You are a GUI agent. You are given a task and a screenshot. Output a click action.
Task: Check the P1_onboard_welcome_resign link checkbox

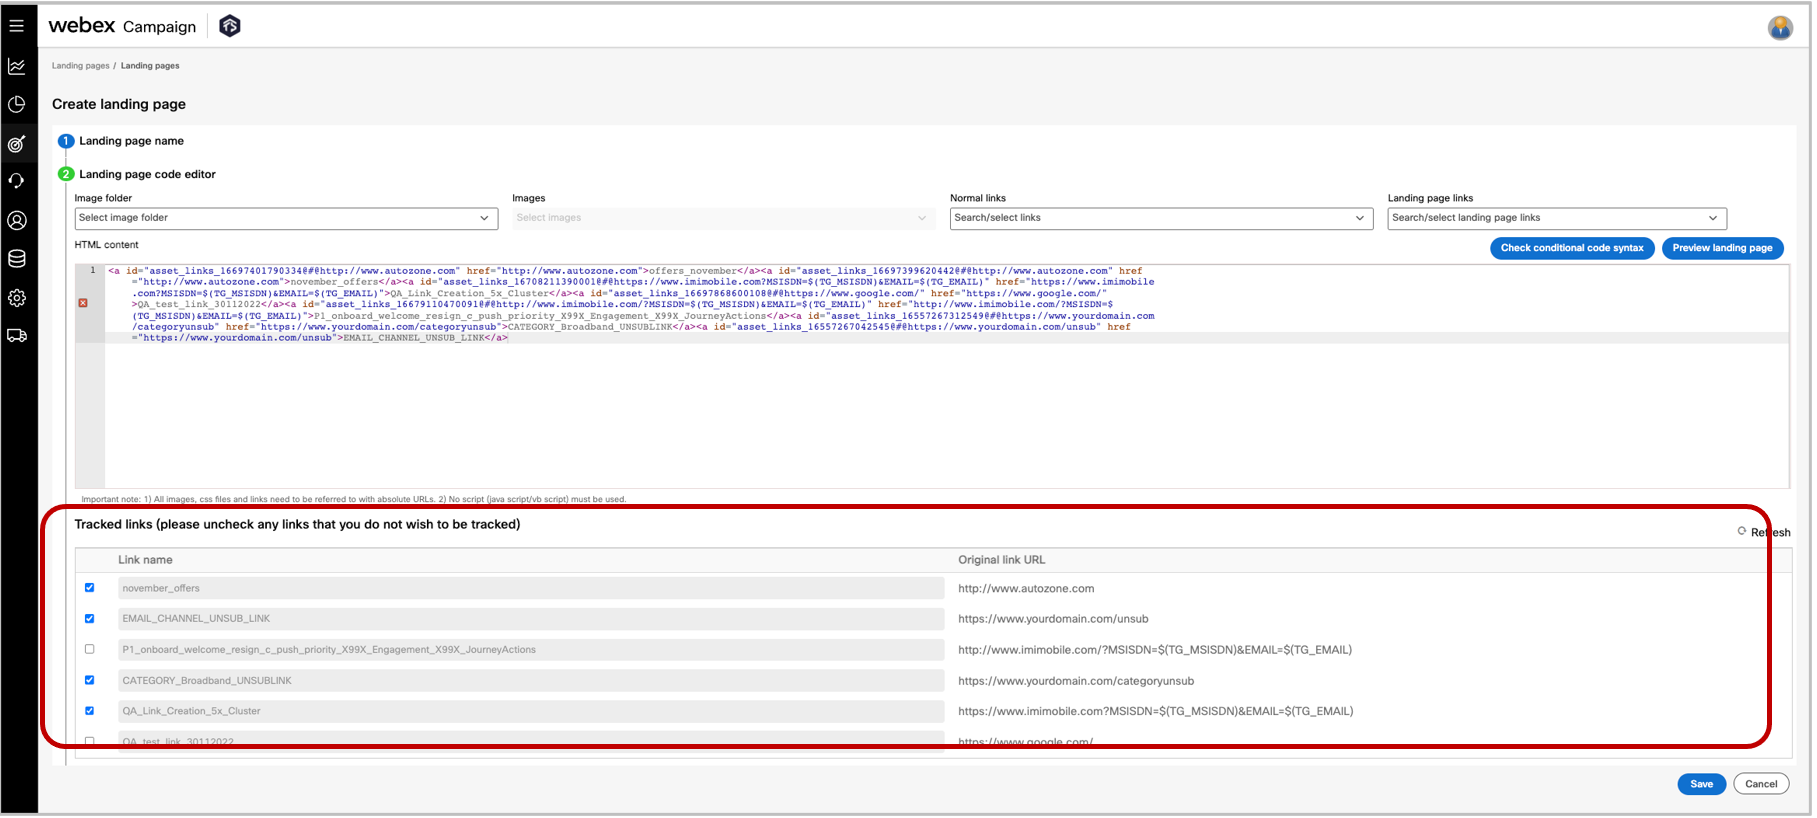click(x=90, y=649)
